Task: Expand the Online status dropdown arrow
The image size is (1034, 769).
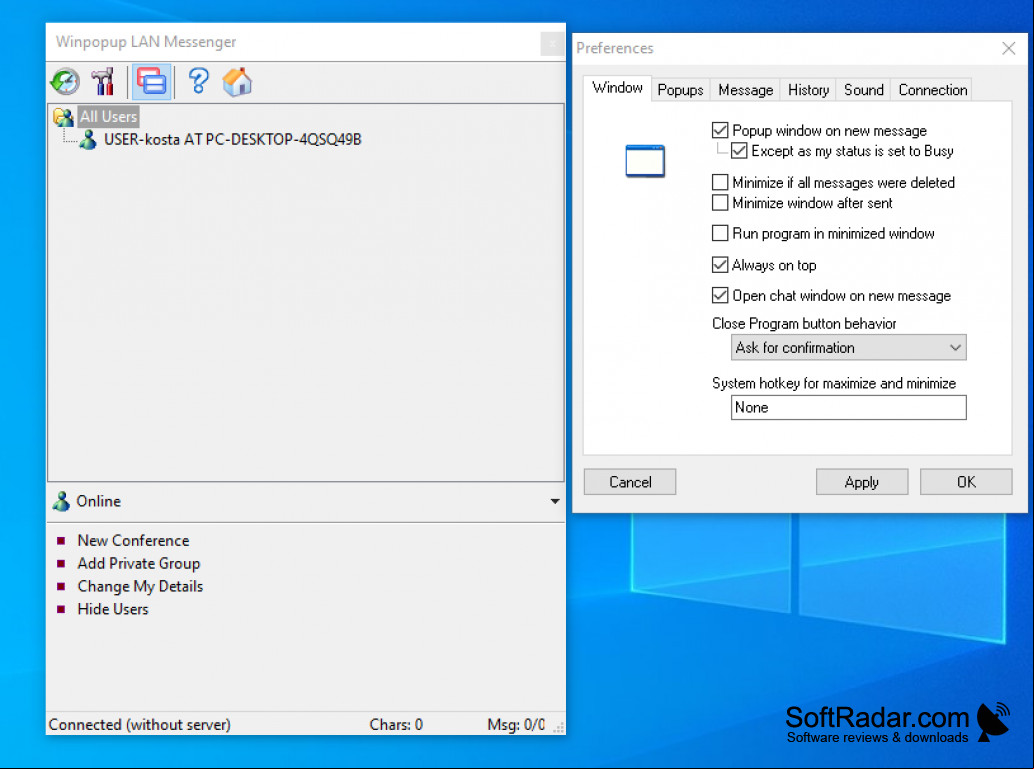Action: point(555,501)
